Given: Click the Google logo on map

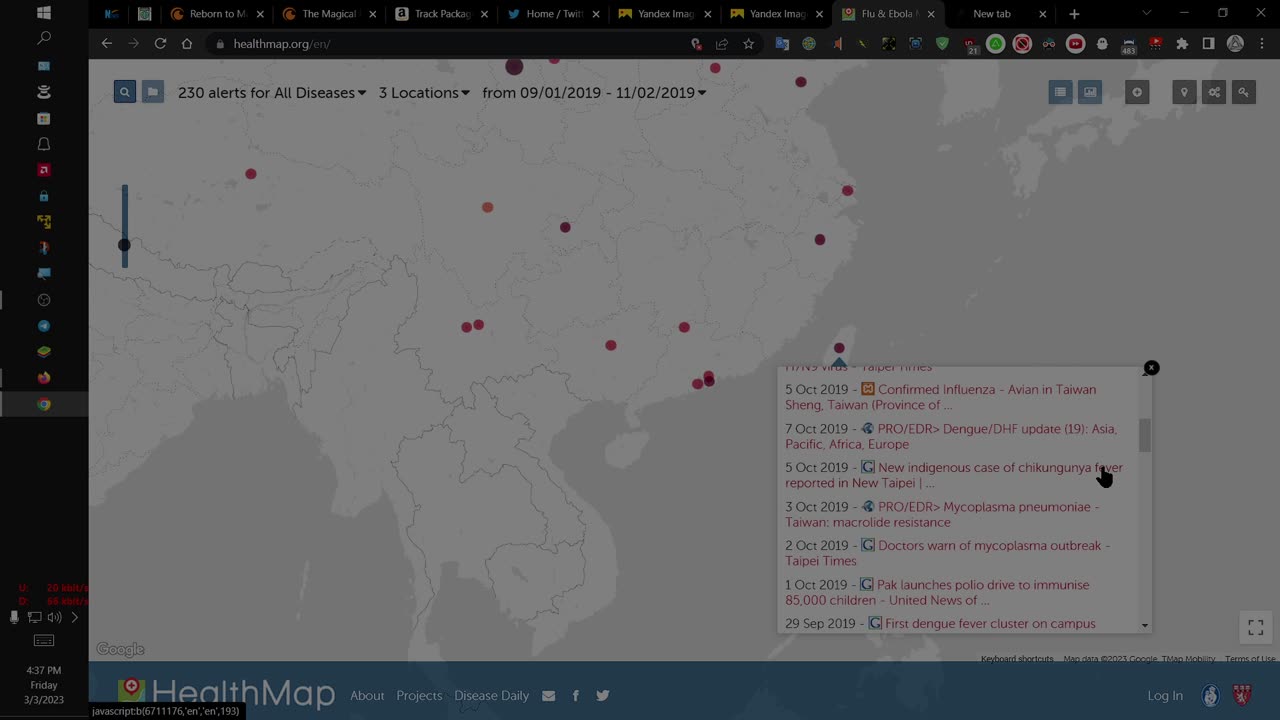Looking at the screenshot, I should (120, 650).
